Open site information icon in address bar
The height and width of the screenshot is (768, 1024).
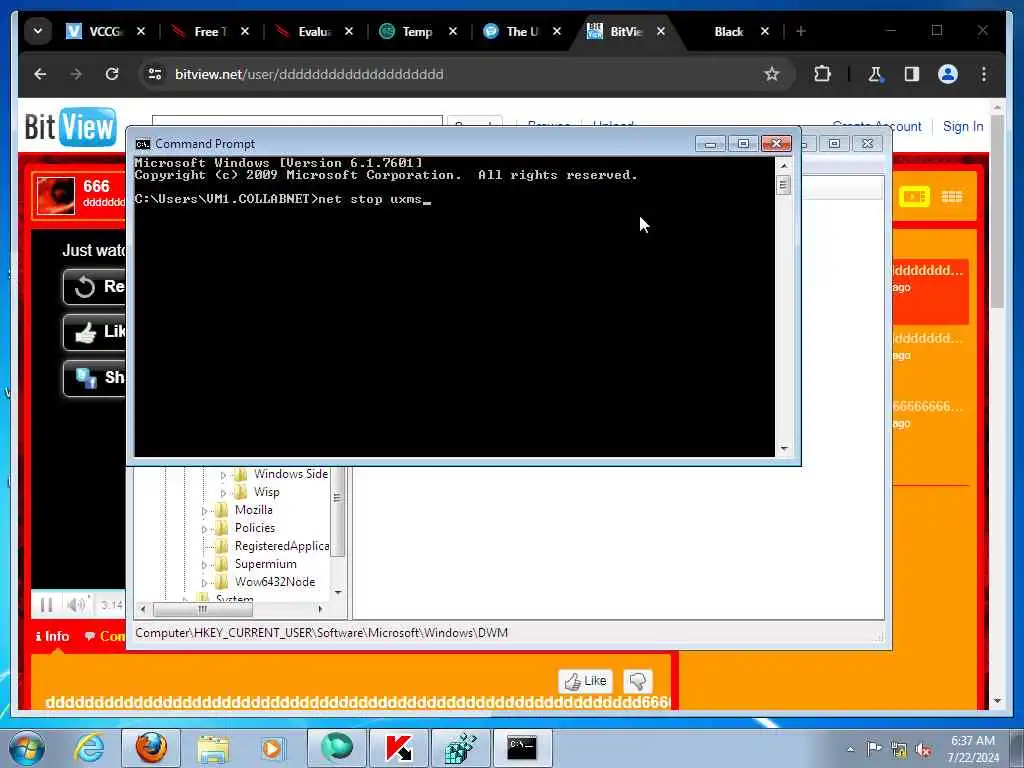155,74
